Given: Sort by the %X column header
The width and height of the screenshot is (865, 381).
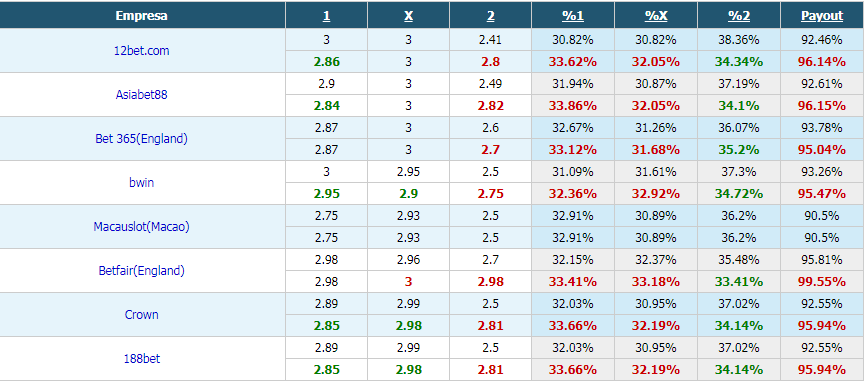Looking at the screenshot, I should (x=656, y=16).
